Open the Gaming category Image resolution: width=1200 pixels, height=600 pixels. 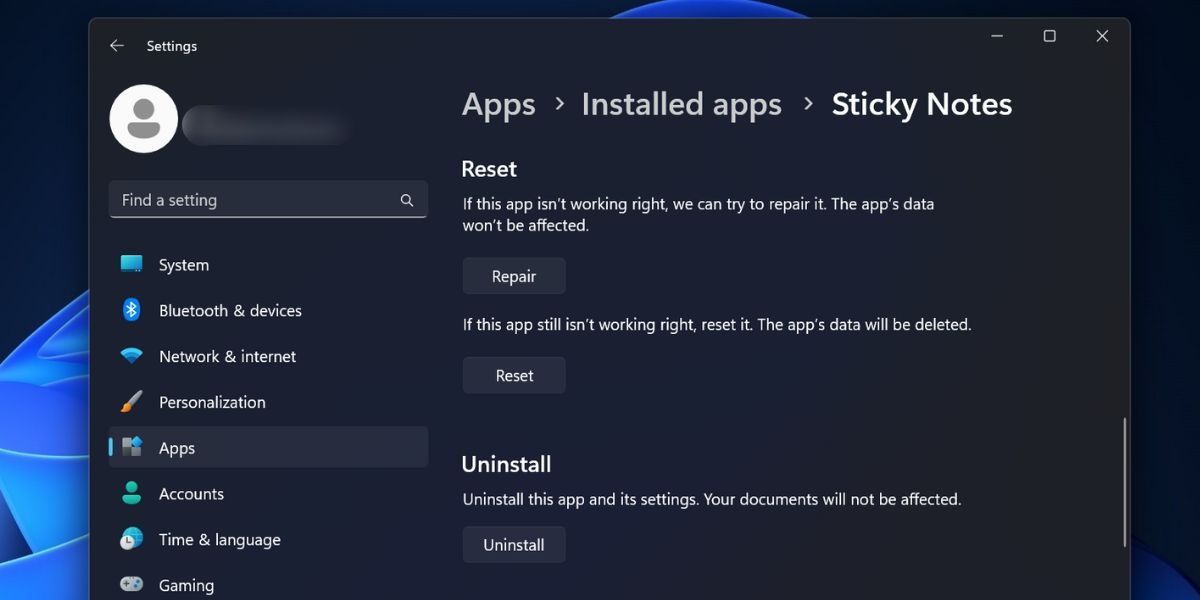pos(186,585)
